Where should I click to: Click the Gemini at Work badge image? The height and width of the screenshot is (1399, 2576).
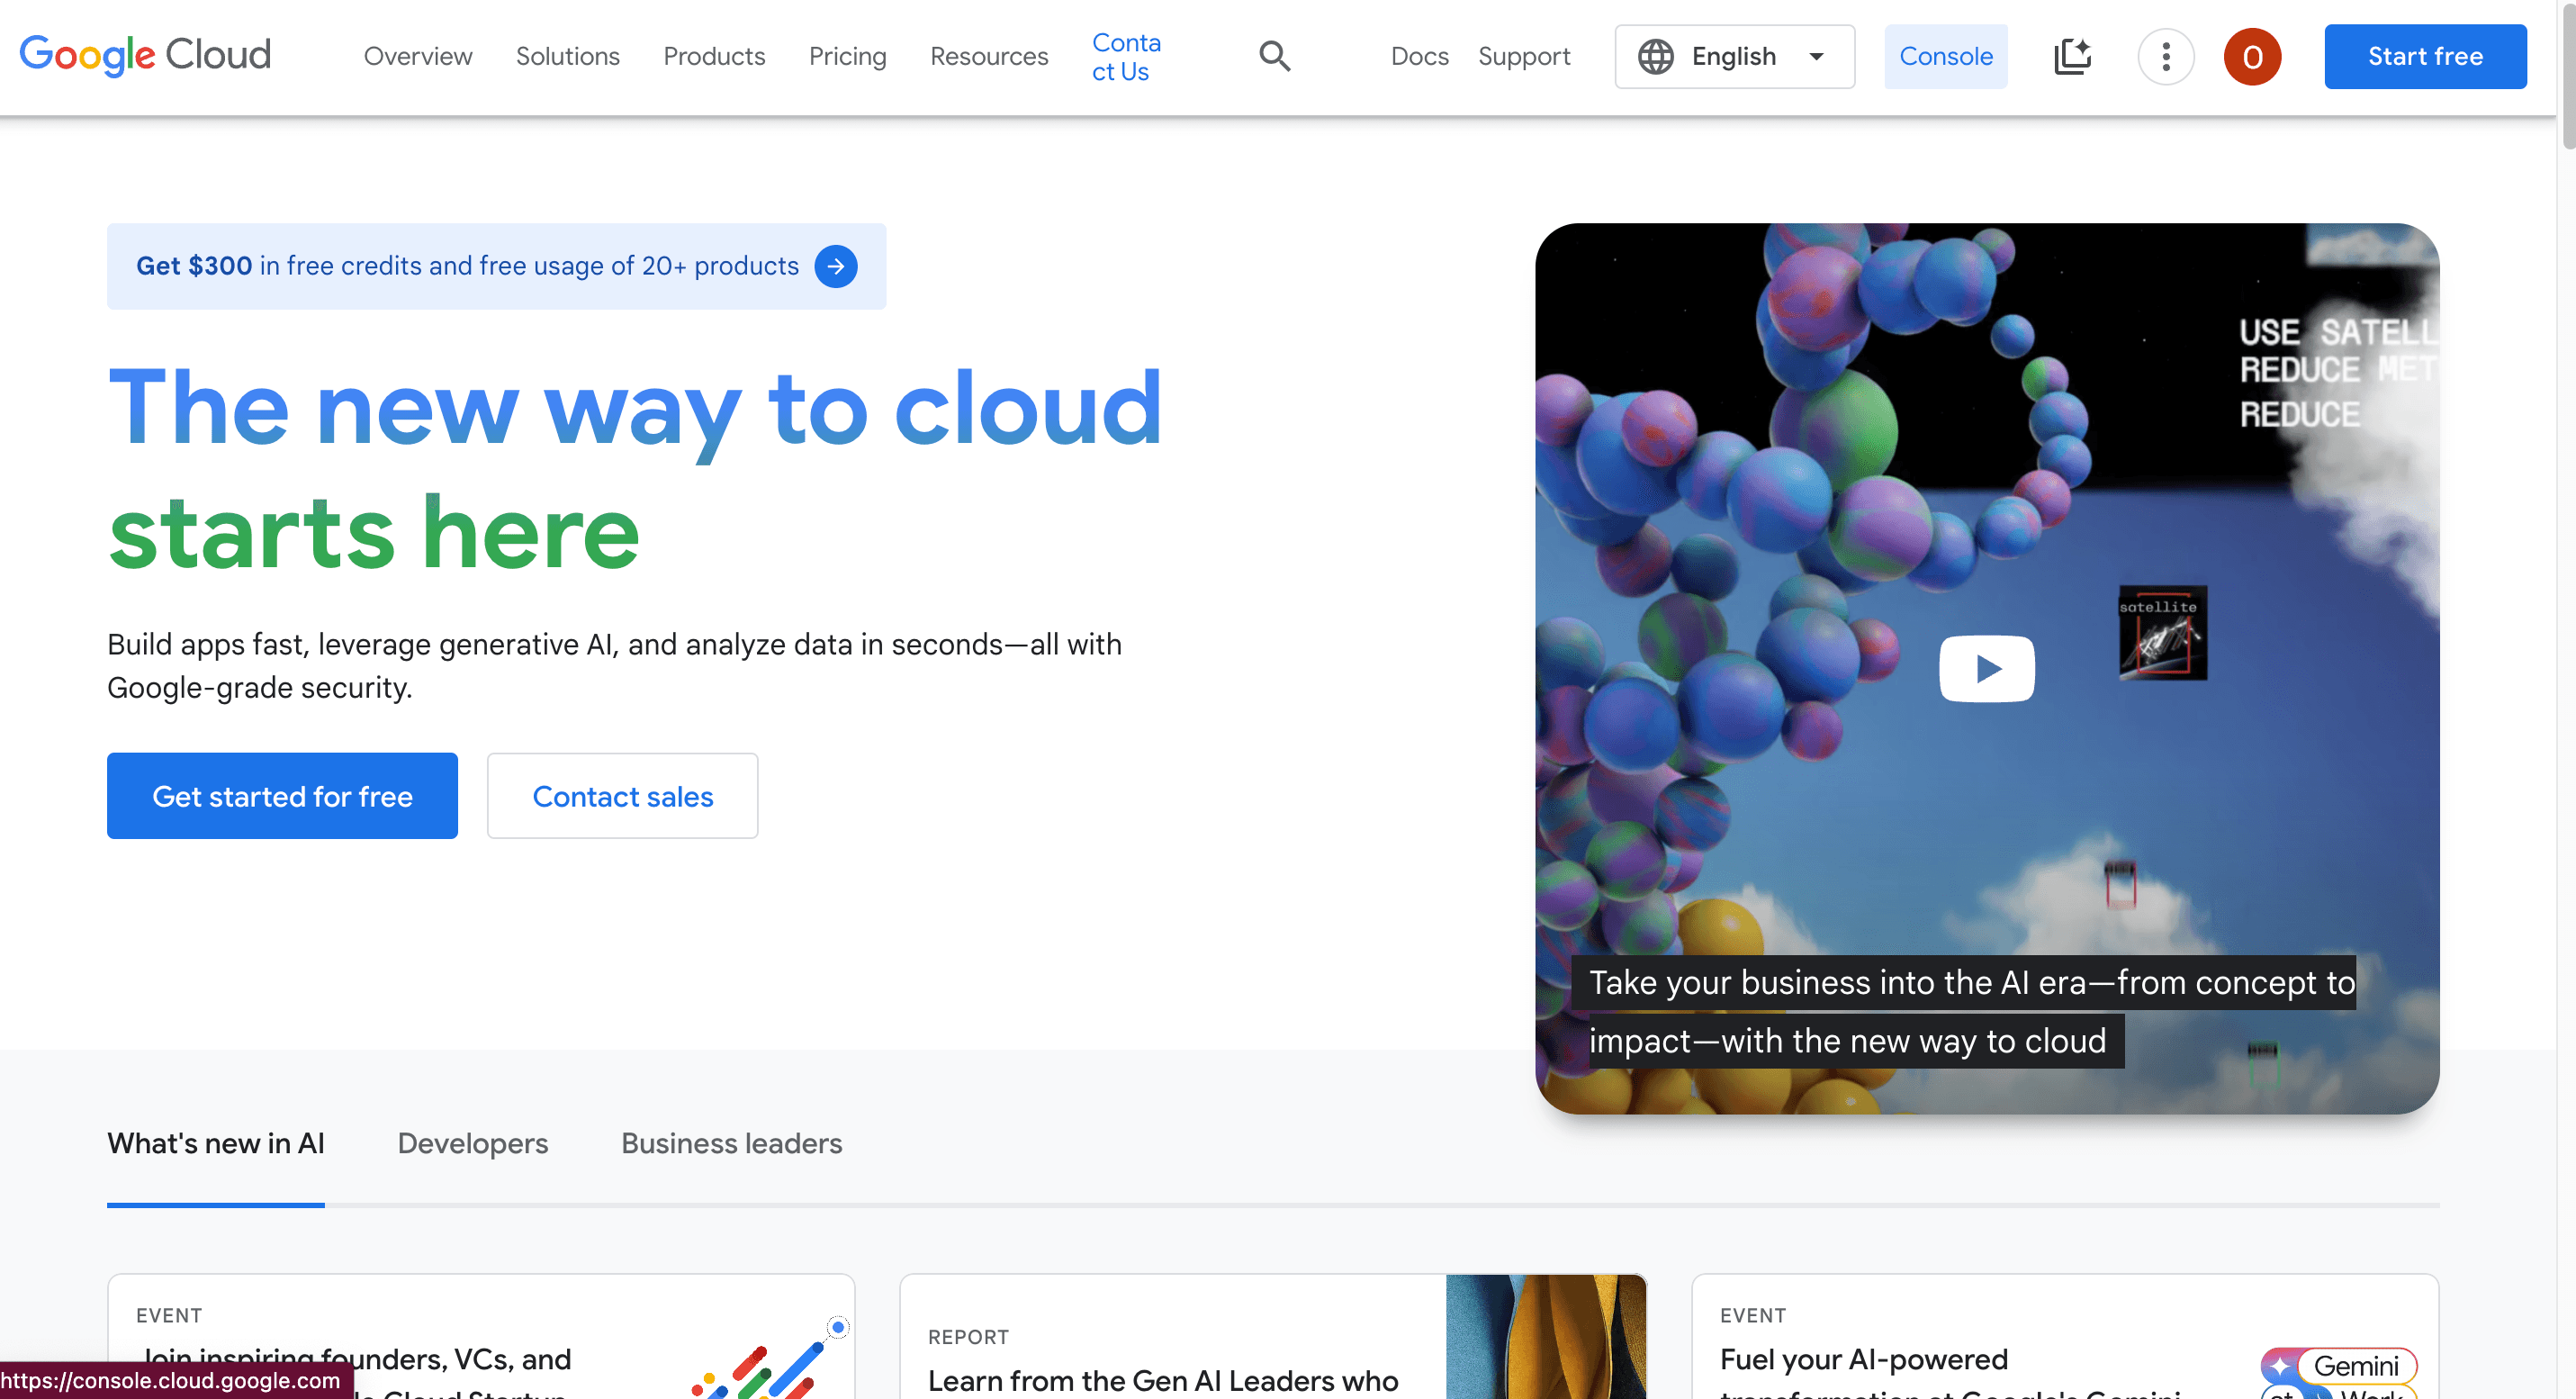2338,1373
